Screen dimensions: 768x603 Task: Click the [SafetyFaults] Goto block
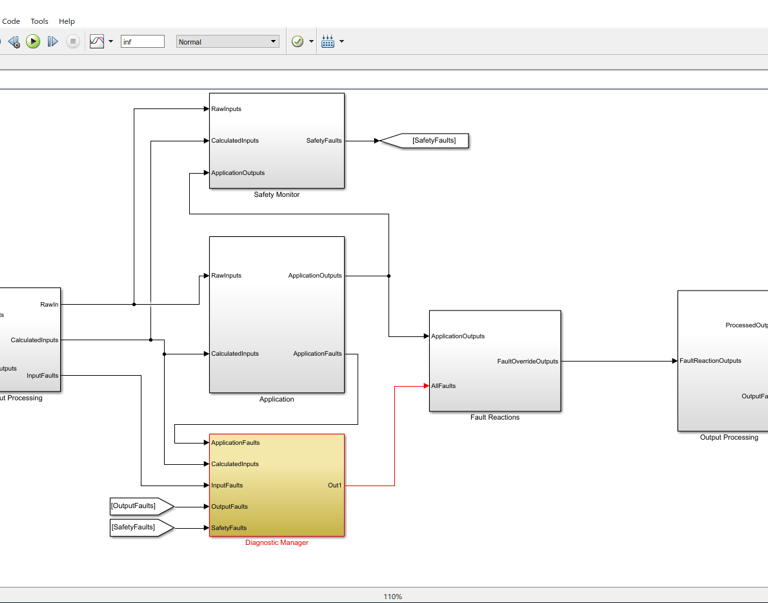pos(424,141)
